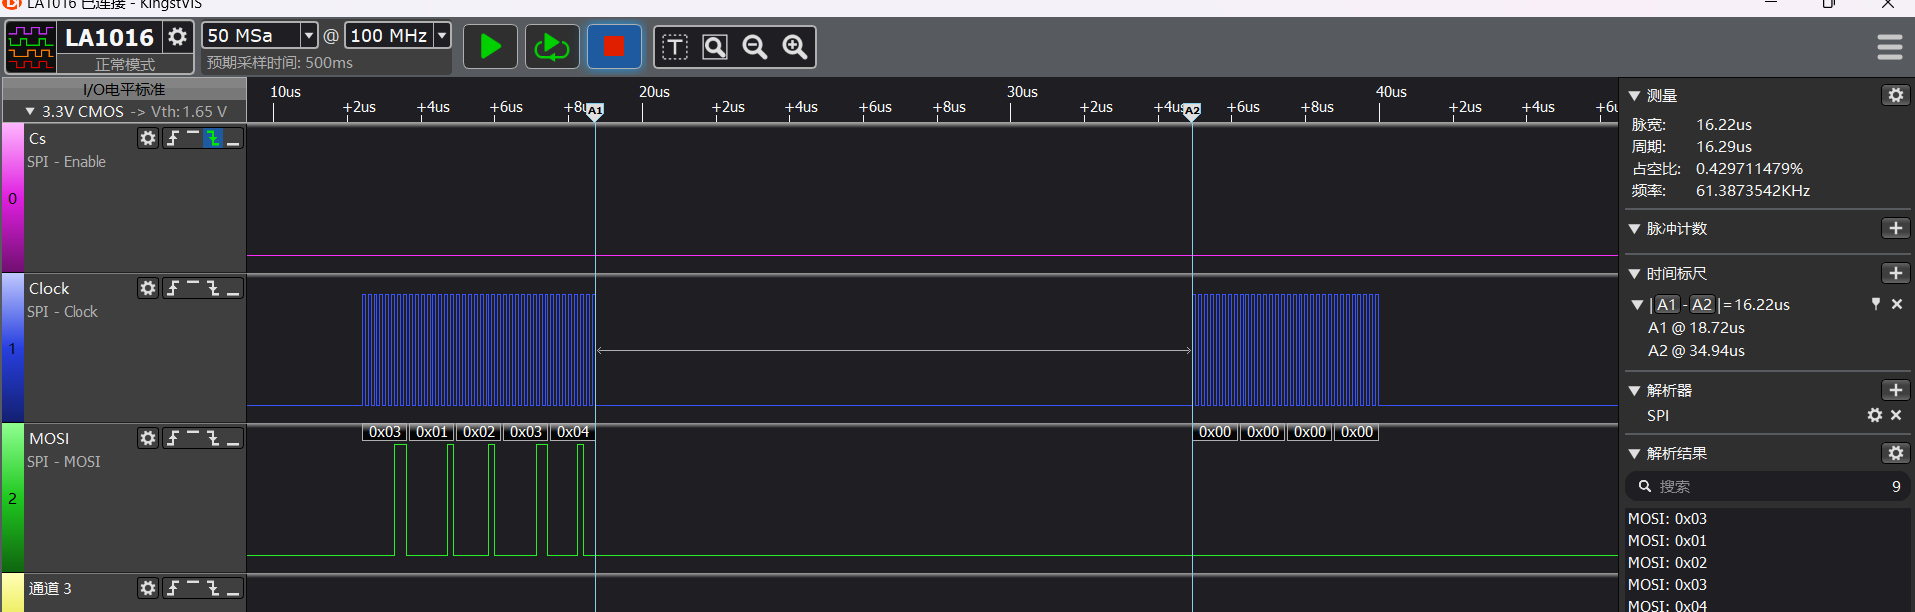Image resolution: width=1915 pixels, height=612 pixels.
Task: Remove the SPI decoder
Action: click(x=1896, y=415)
